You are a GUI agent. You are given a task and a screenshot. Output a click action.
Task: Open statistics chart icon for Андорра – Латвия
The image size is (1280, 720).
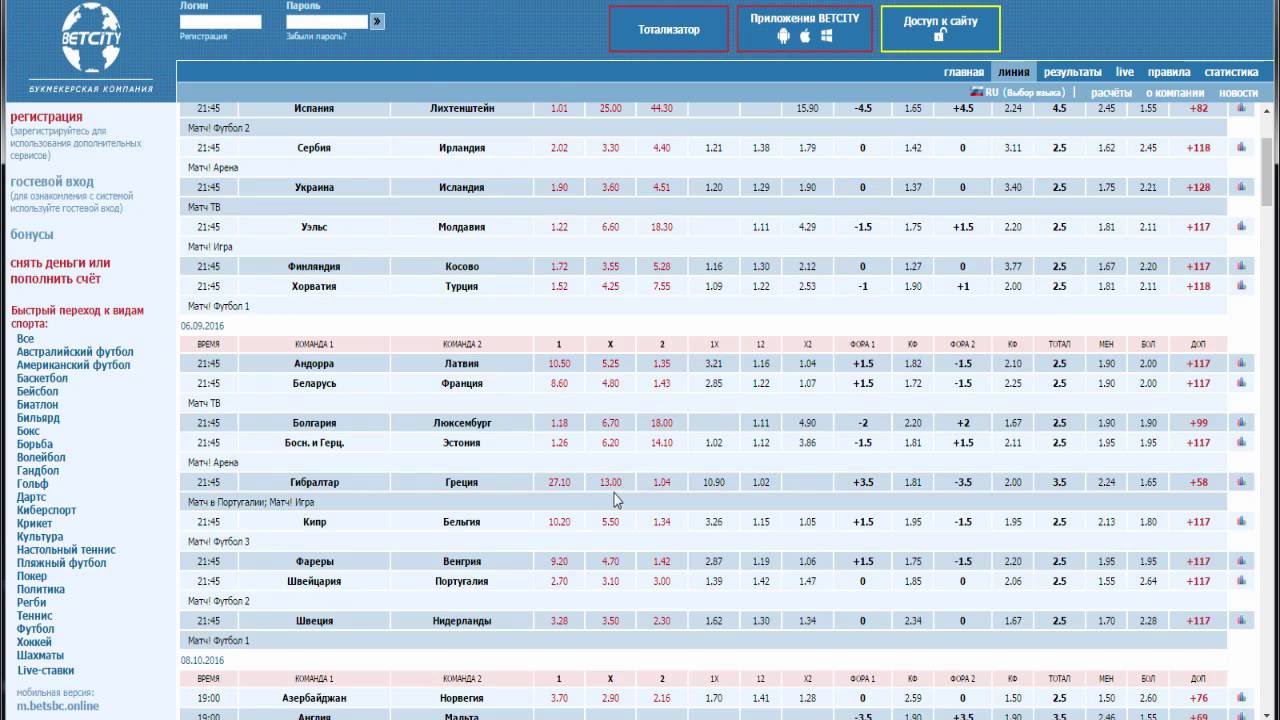[1242, 363]
